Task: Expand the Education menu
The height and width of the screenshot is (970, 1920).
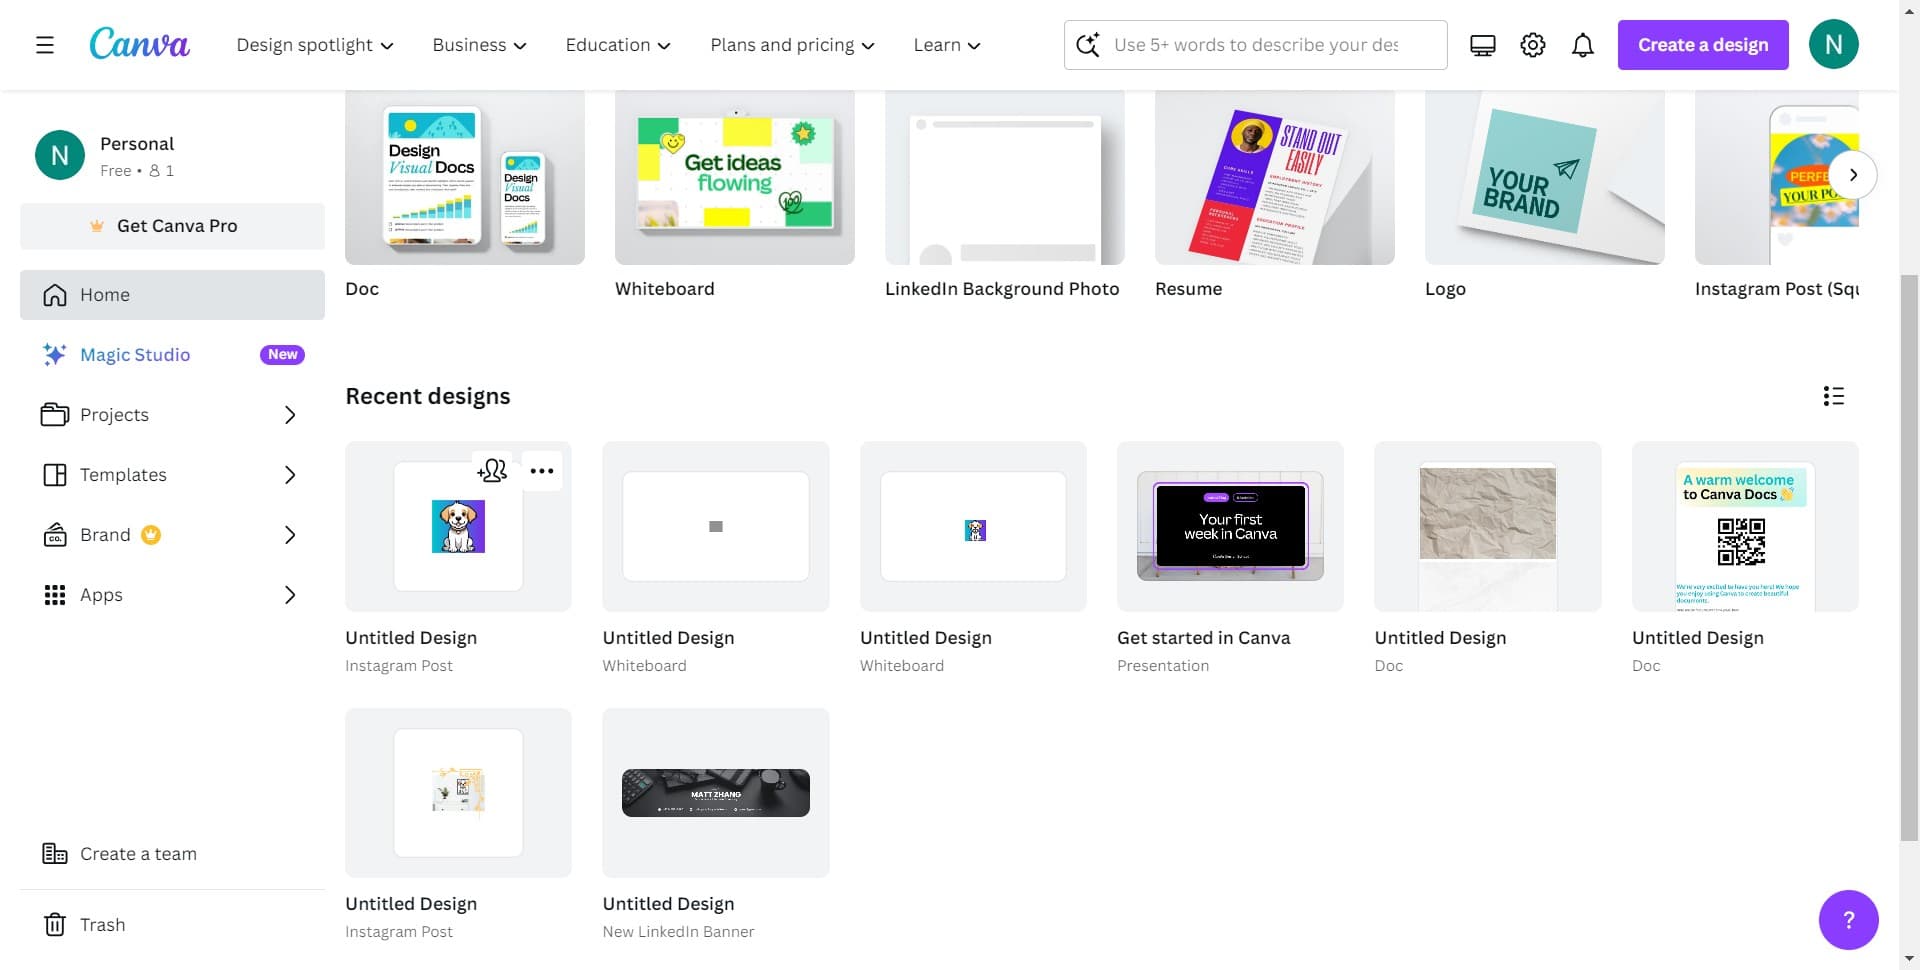Action: [618, 45]
